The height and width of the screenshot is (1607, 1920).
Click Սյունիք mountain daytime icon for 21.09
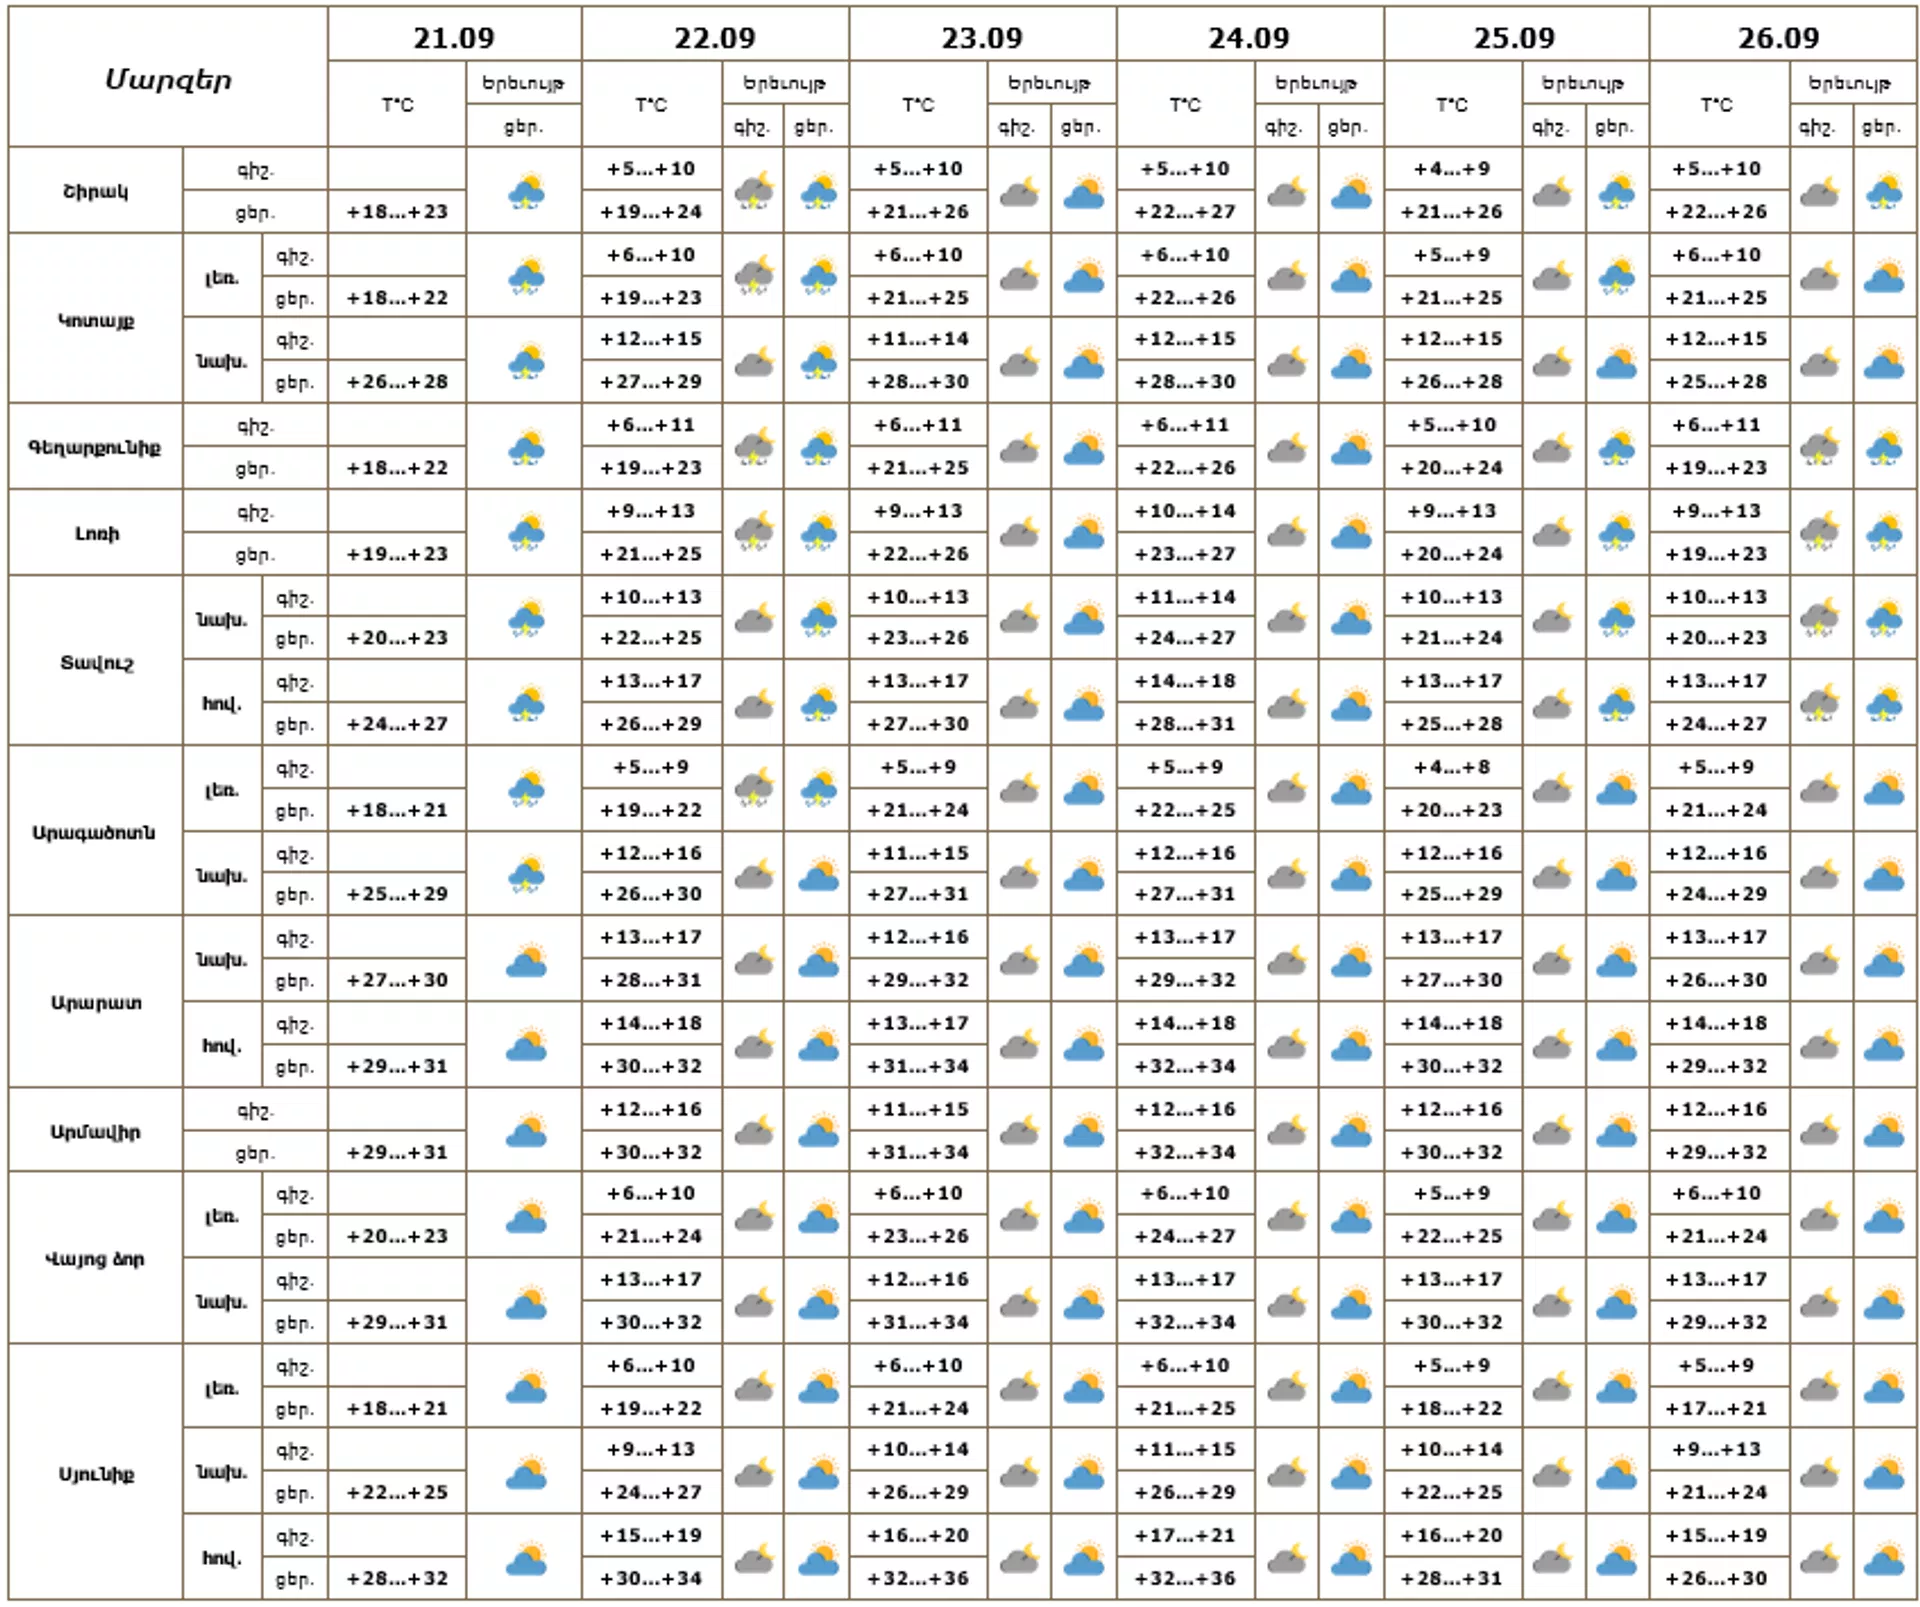coord(526,1386)
